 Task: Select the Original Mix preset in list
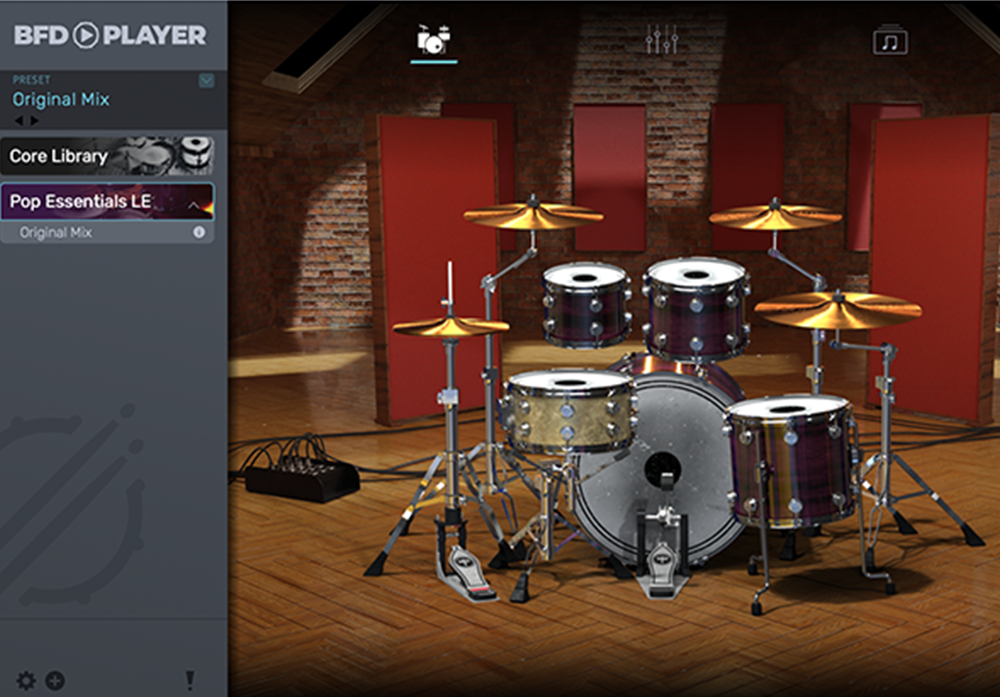tap(56, 233)
